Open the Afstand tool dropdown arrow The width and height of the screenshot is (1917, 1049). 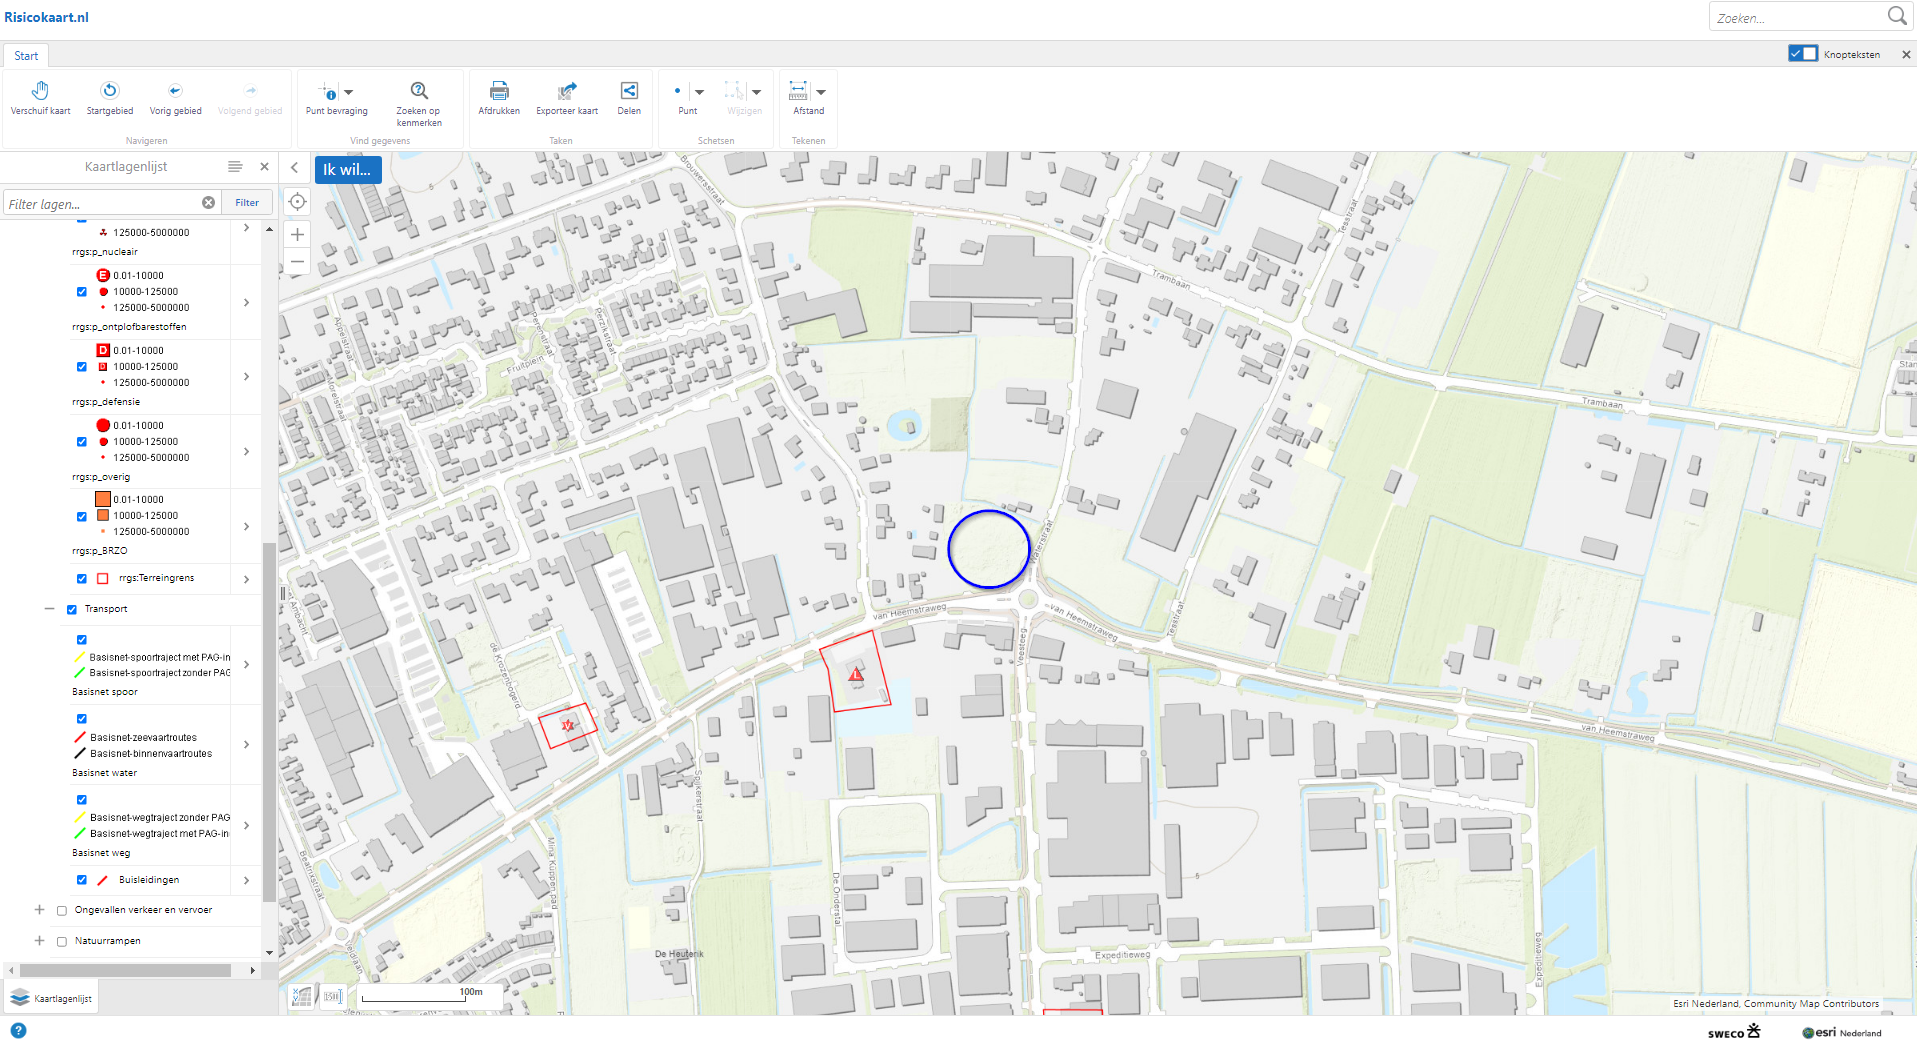click(x=821, y=92)
